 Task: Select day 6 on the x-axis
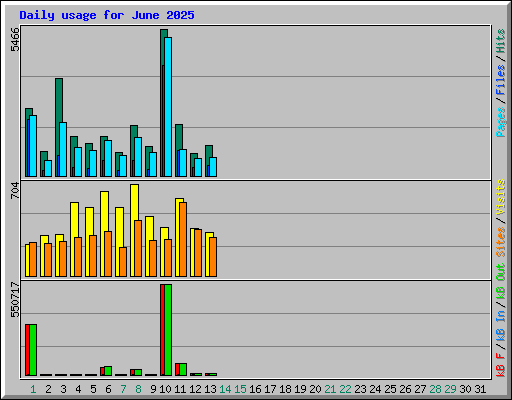click(x=108, y=389)
